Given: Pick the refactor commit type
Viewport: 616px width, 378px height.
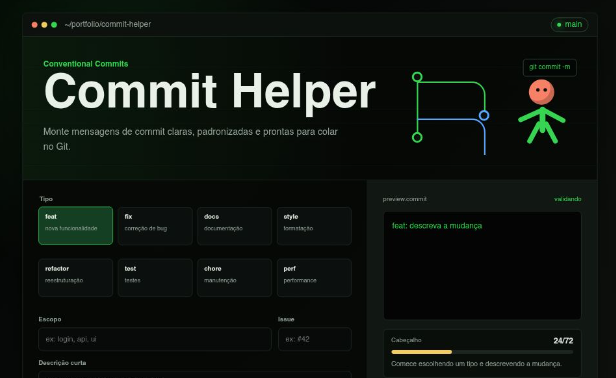Looking at the screenshot, I should coord(75,278).
